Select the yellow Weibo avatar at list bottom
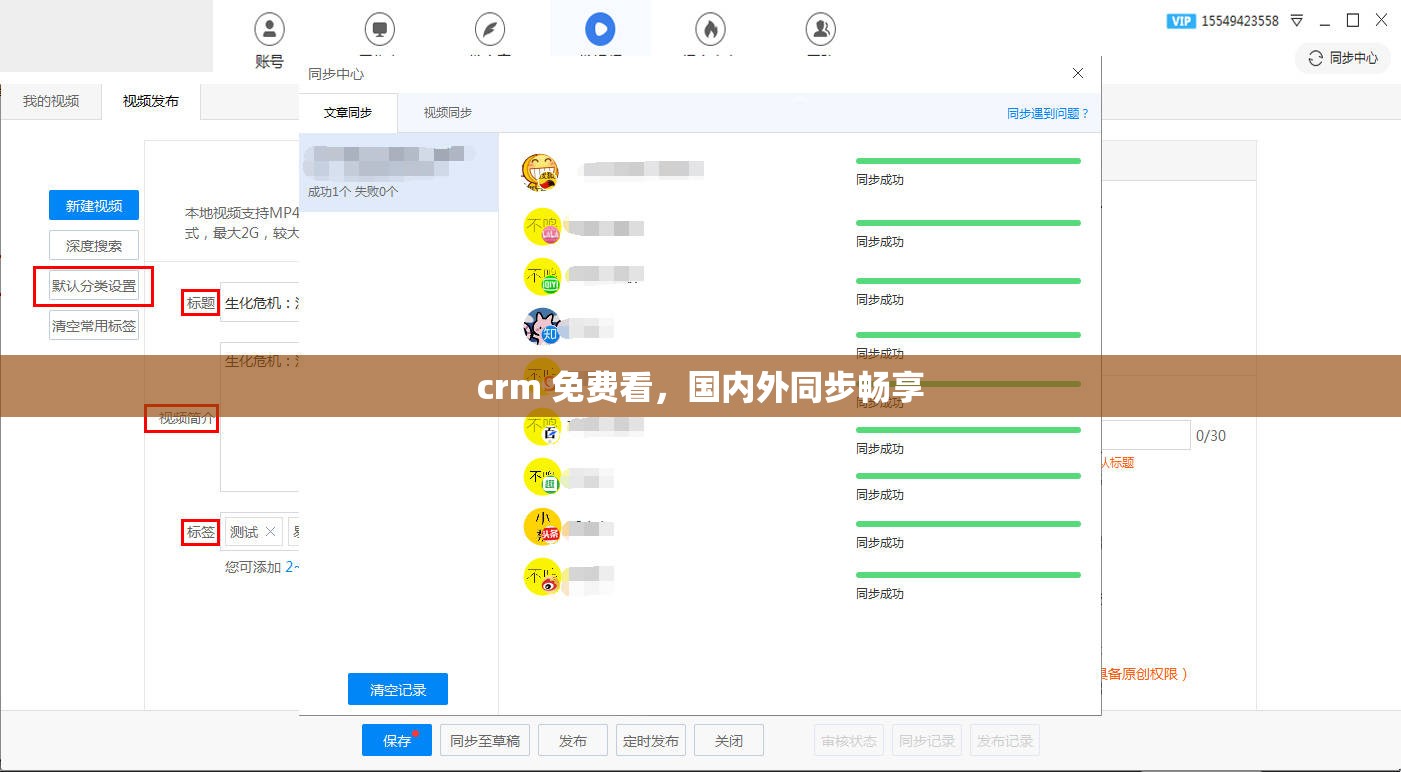The height and width of the screenshot is (772, 1401). pos(541,577)
